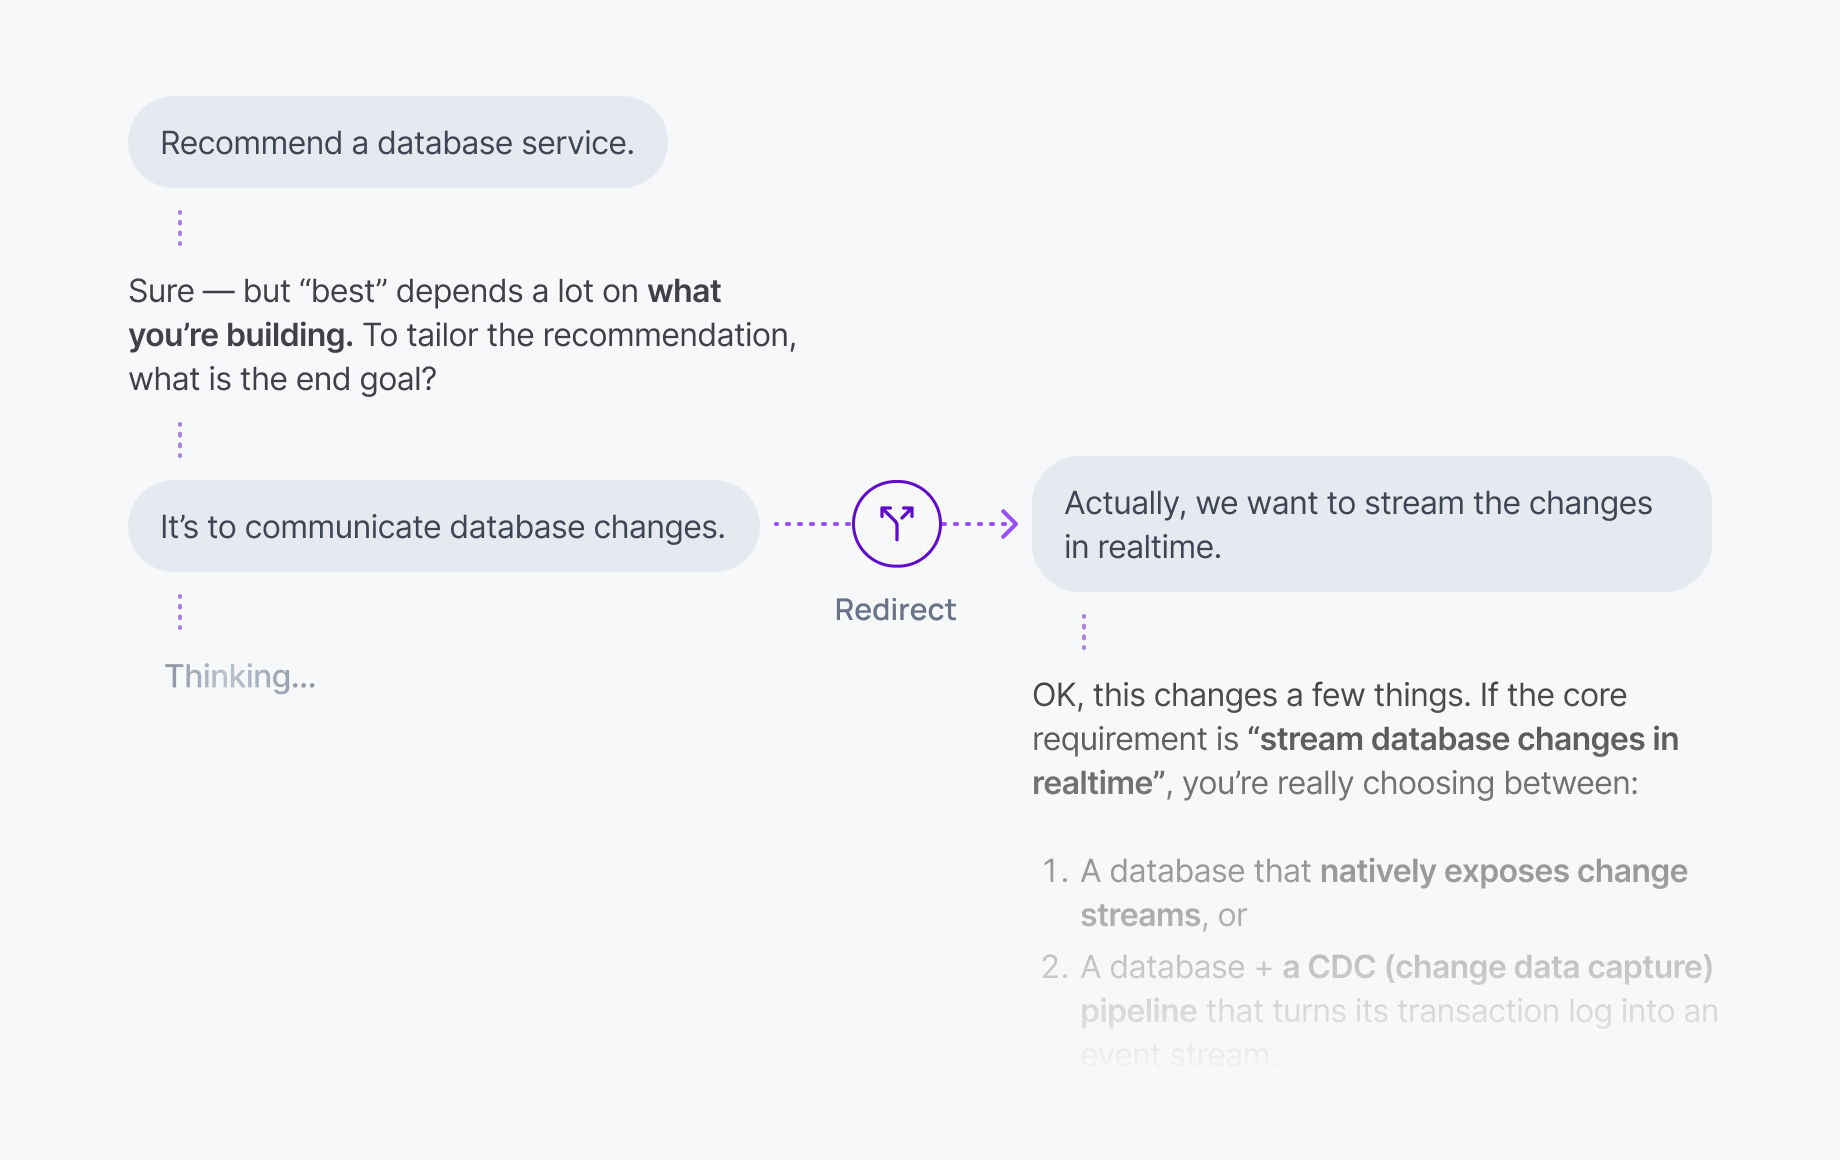
Task: Click "what is the end goal?" question text
Action: [x=282, y=379]
